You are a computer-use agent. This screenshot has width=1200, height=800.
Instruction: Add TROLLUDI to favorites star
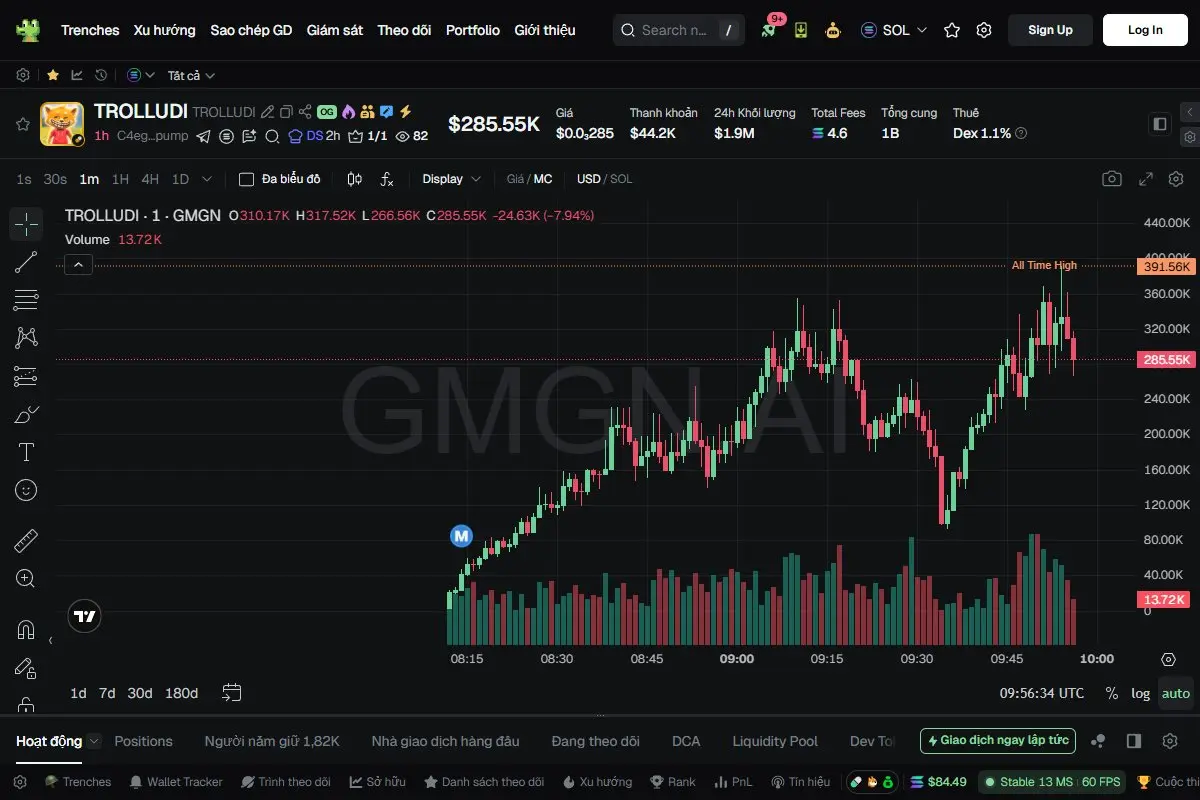22,124
